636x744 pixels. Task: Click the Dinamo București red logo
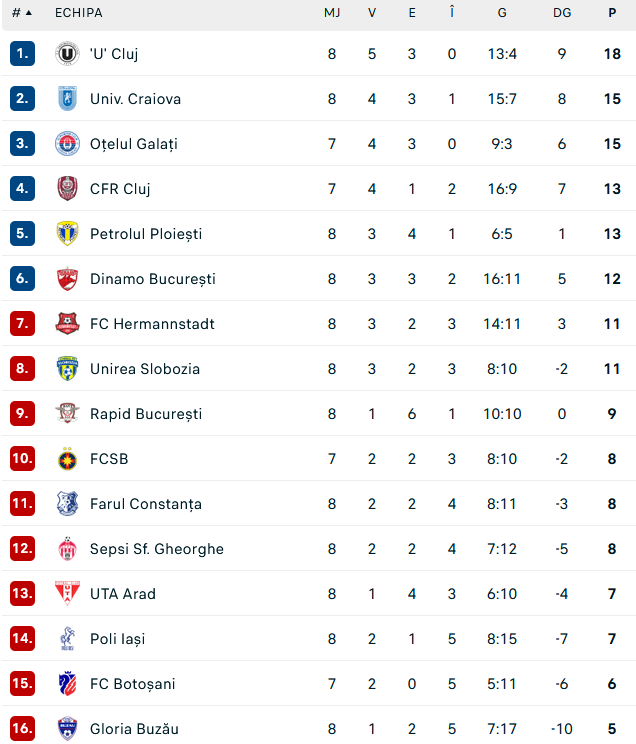[67, 279]
